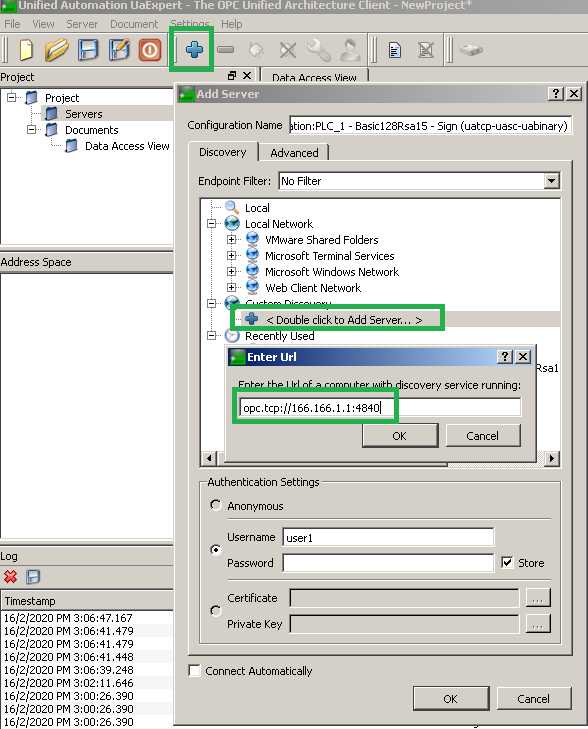The image size is (588, 729).
Task: Switch to the Advanced tab
Action: tap(294, 152)
